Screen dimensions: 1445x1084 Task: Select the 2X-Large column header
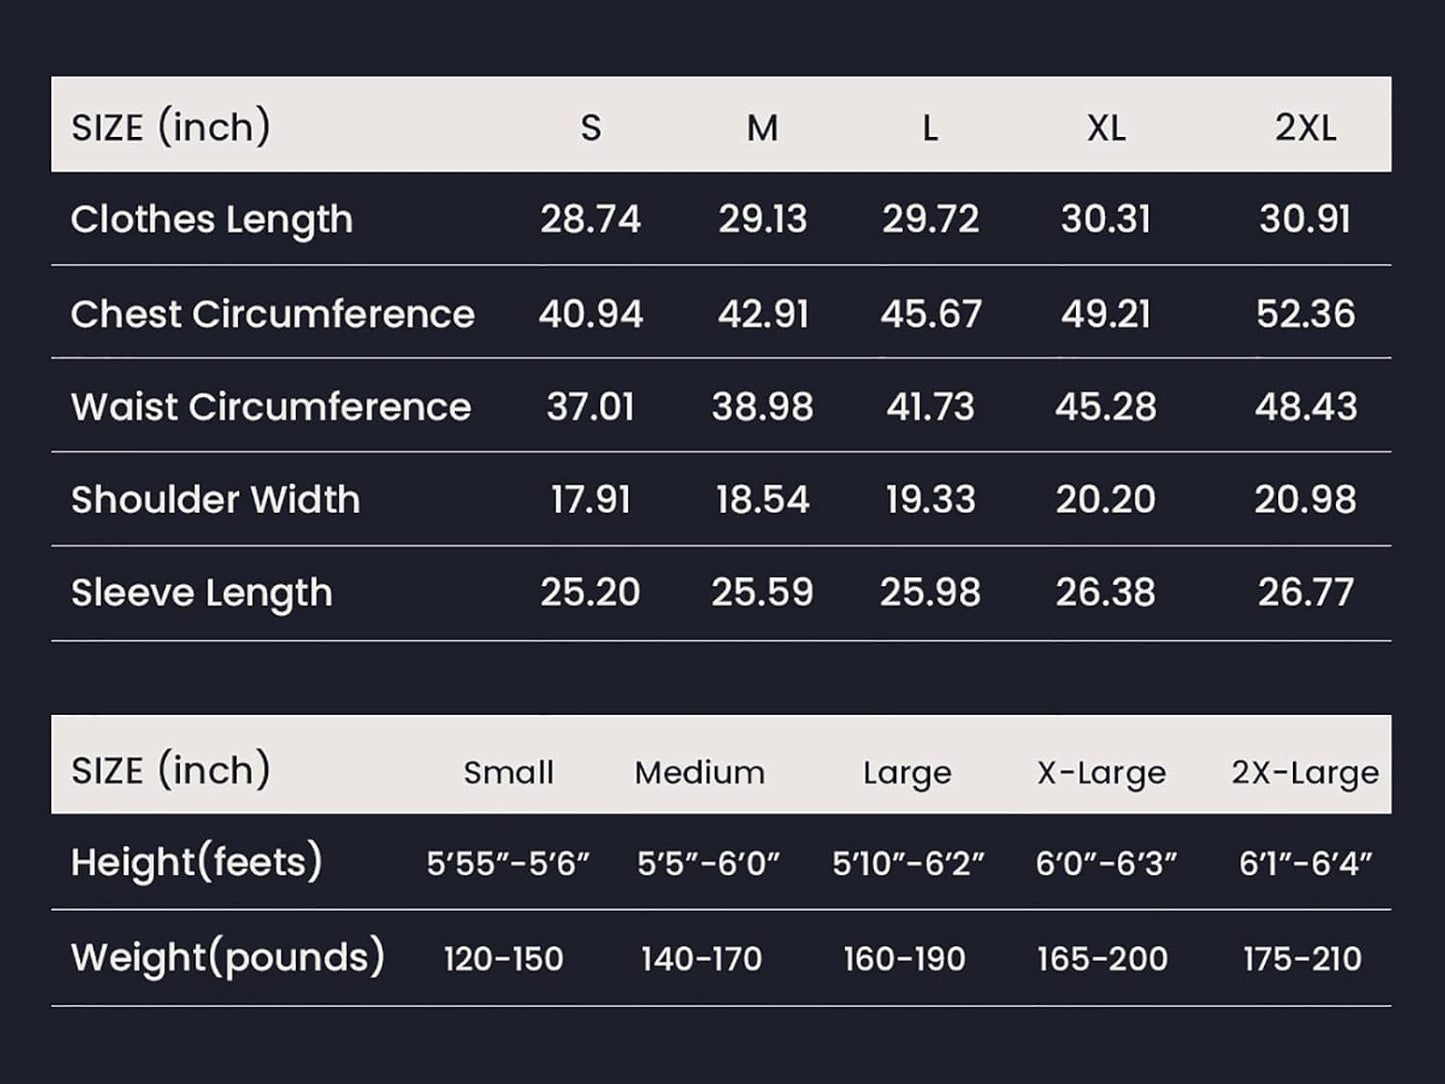(x=1305, y=772)
